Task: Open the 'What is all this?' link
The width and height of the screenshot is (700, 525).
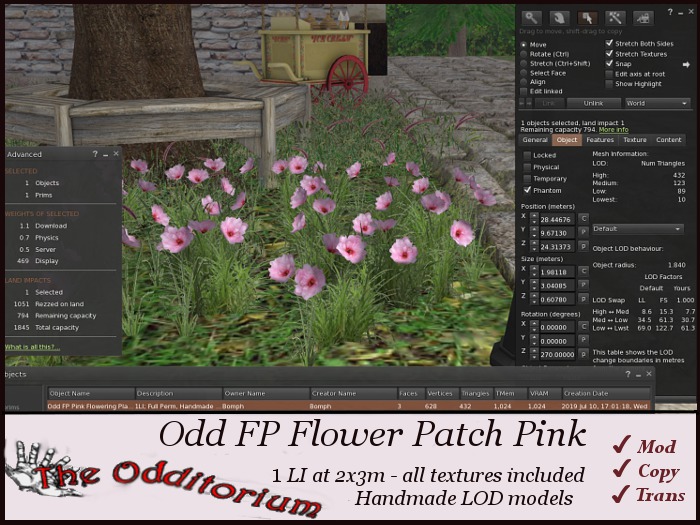Action: coord(33,347)
